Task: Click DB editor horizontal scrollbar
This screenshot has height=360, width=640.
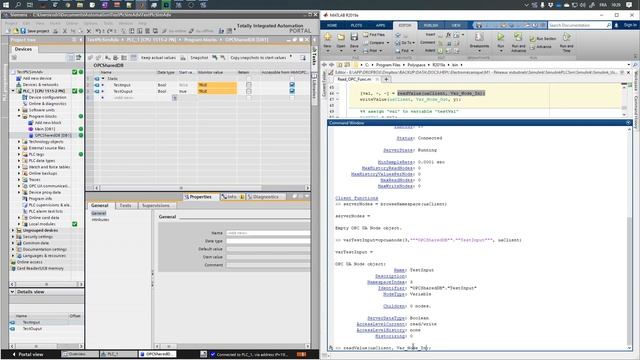Action: (202, 188)
